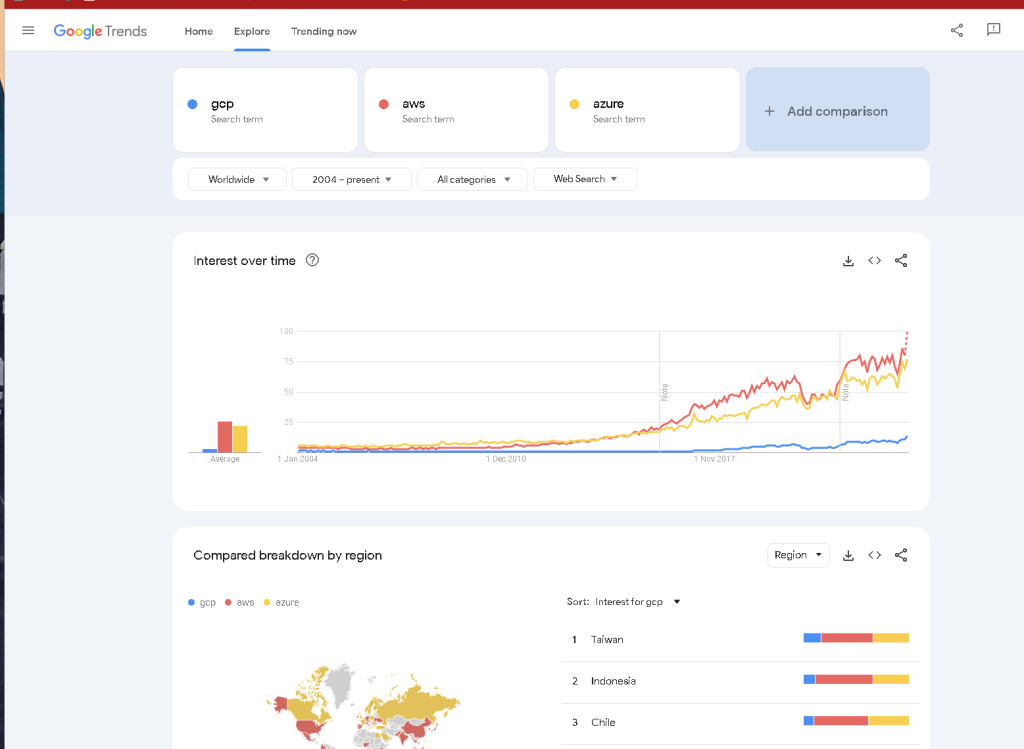Click gcp in the map legend

coord(202,602)
